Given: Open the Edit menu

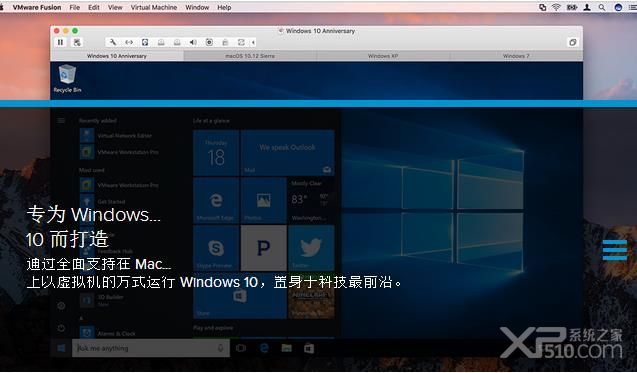Looking at the screenshot, I should point(94,7).
